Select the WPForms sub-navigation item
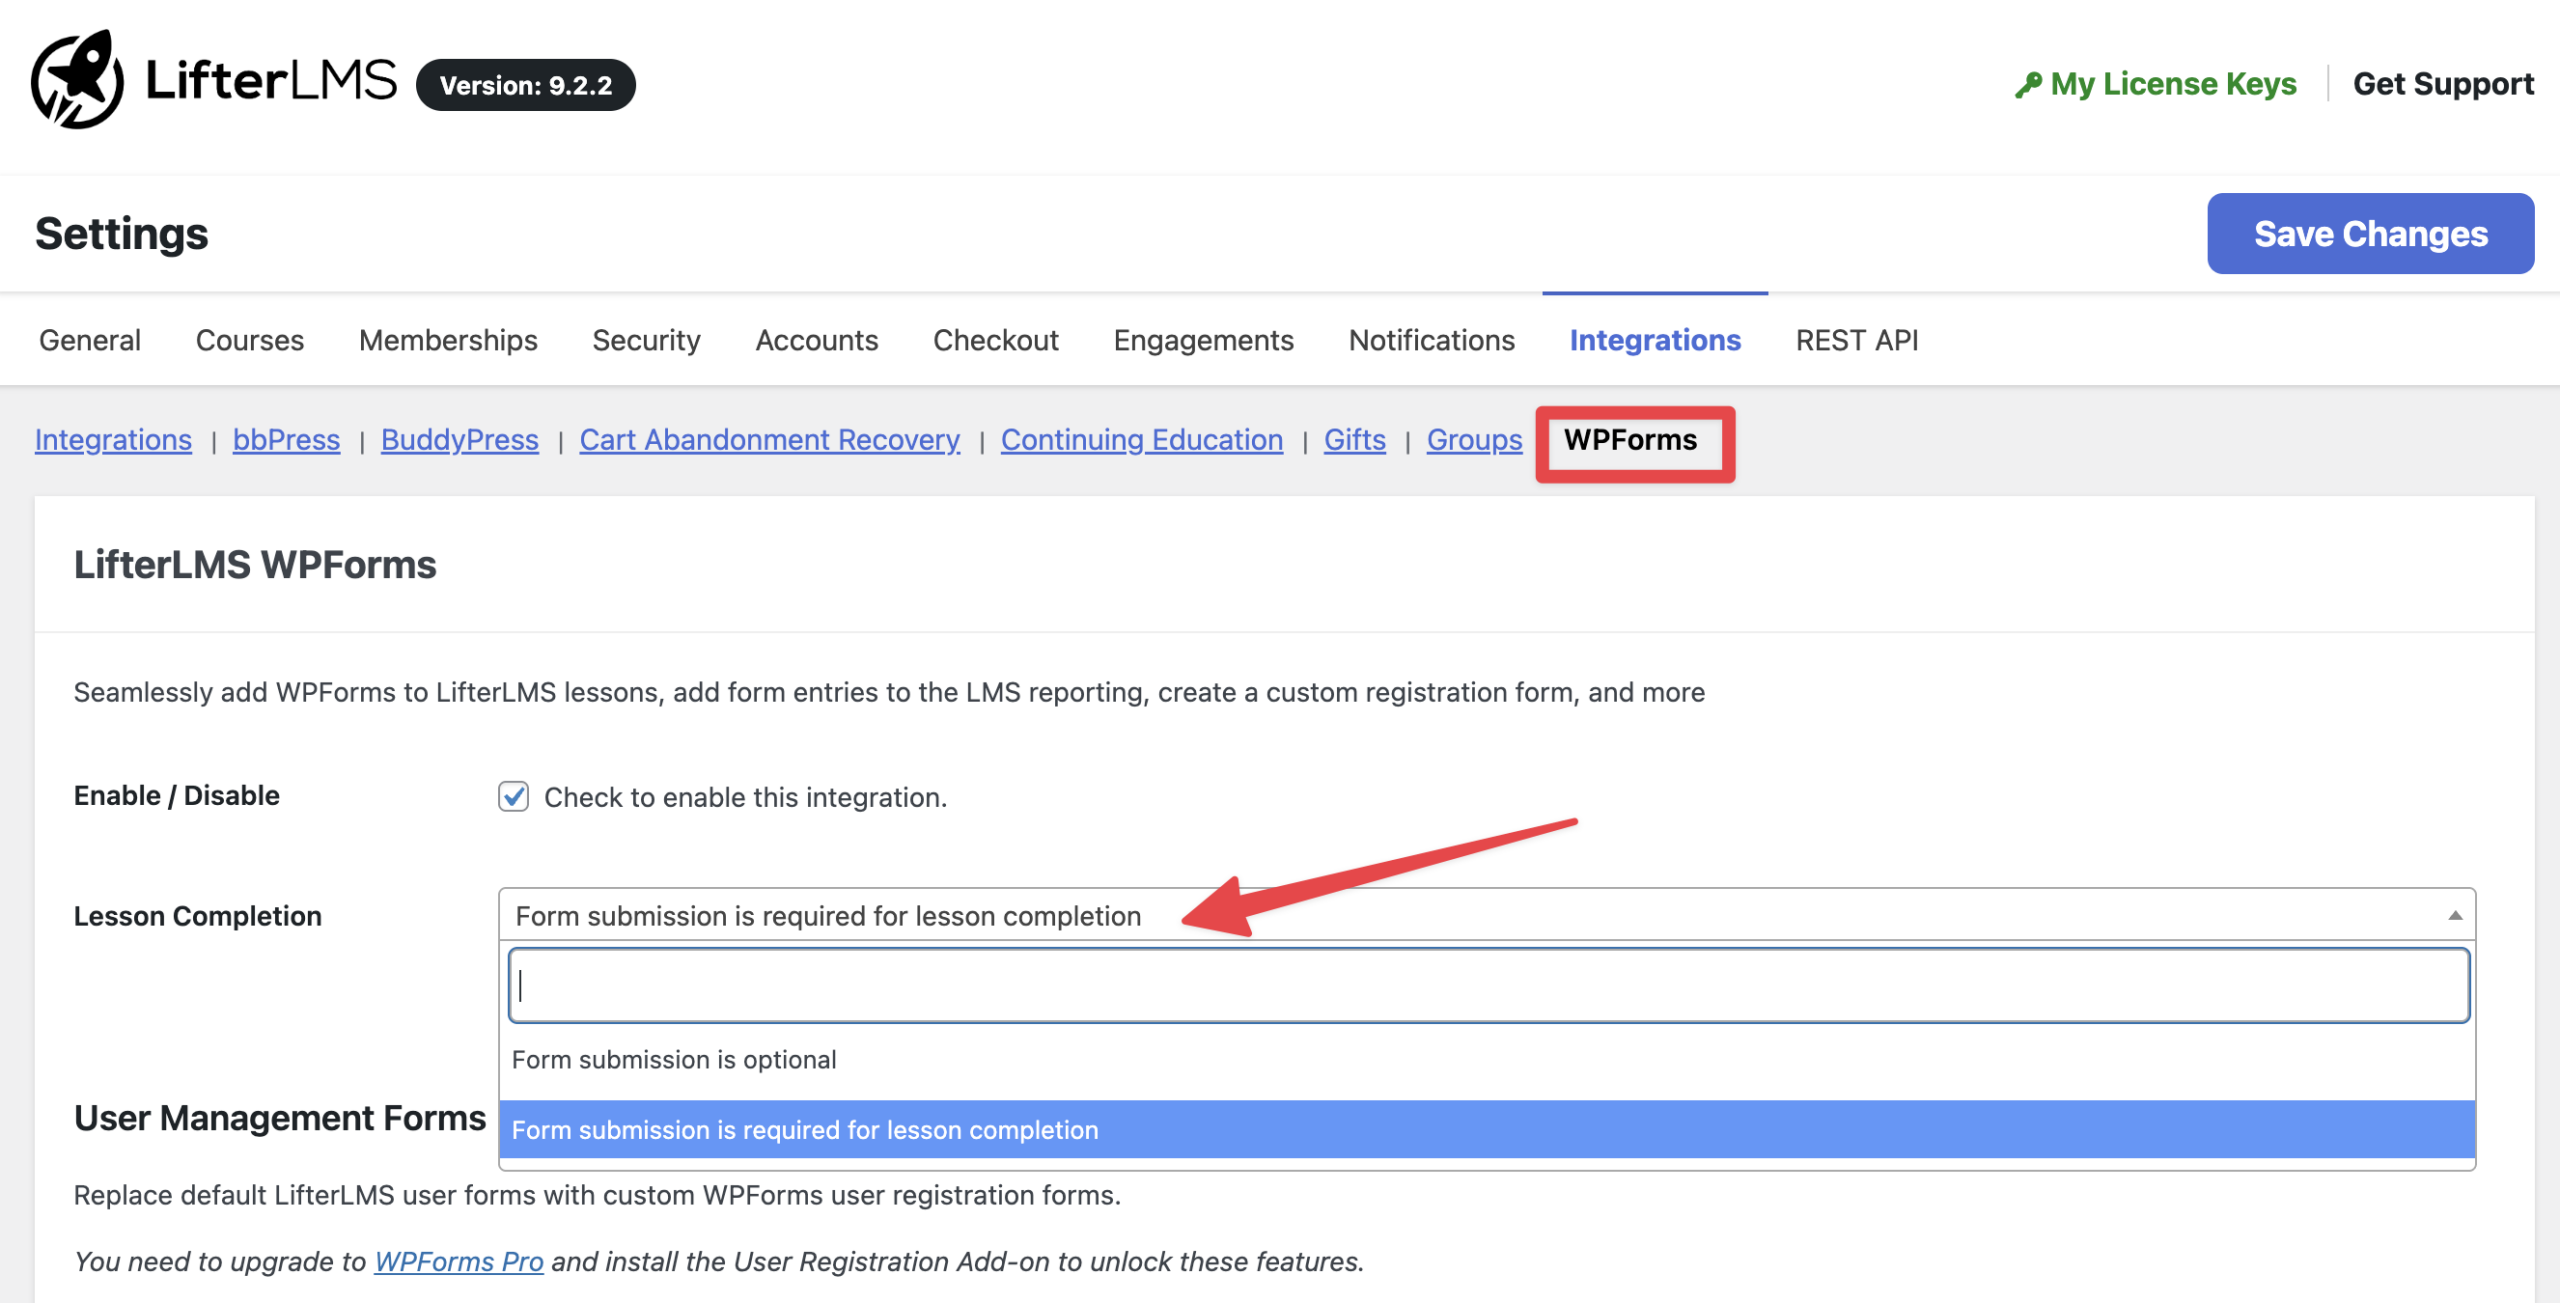 [1630, 440]
